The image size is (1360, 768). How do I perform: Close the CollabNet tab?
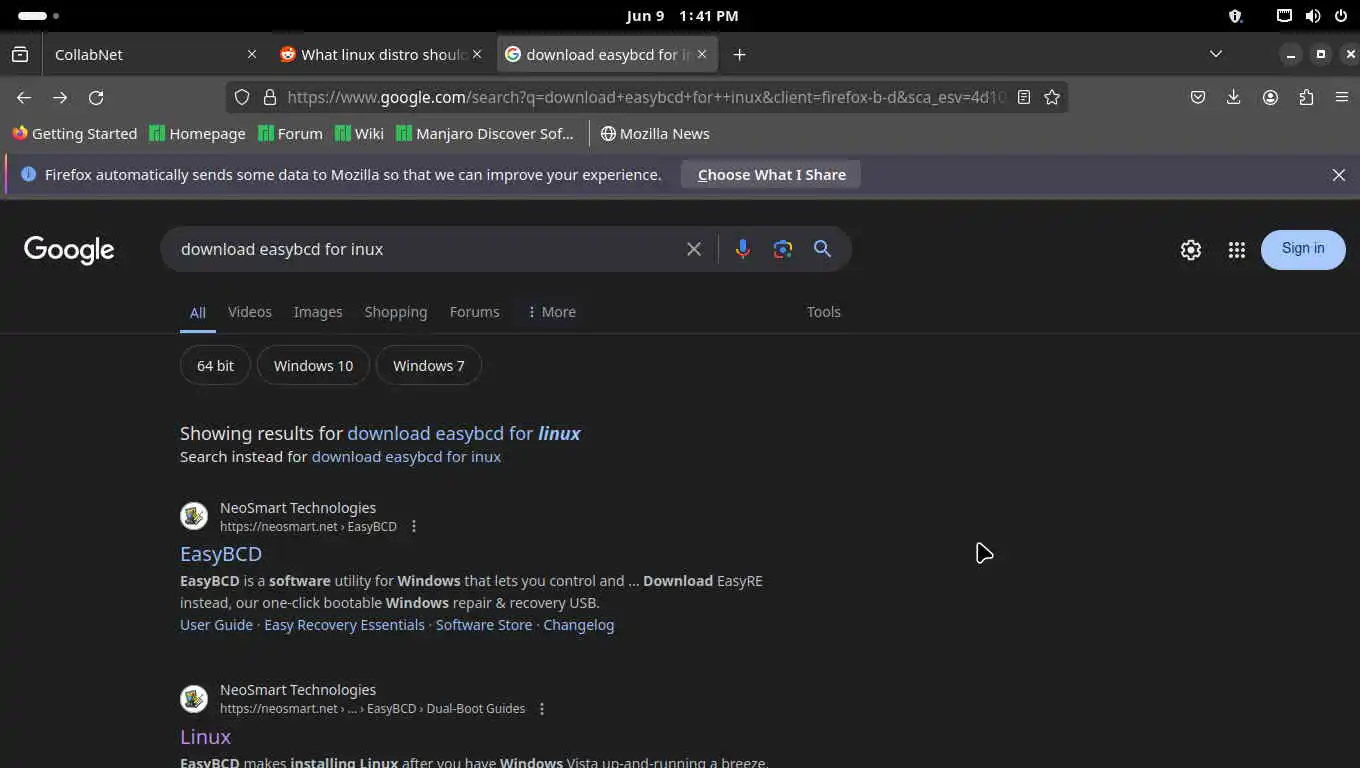click(252, 54)
